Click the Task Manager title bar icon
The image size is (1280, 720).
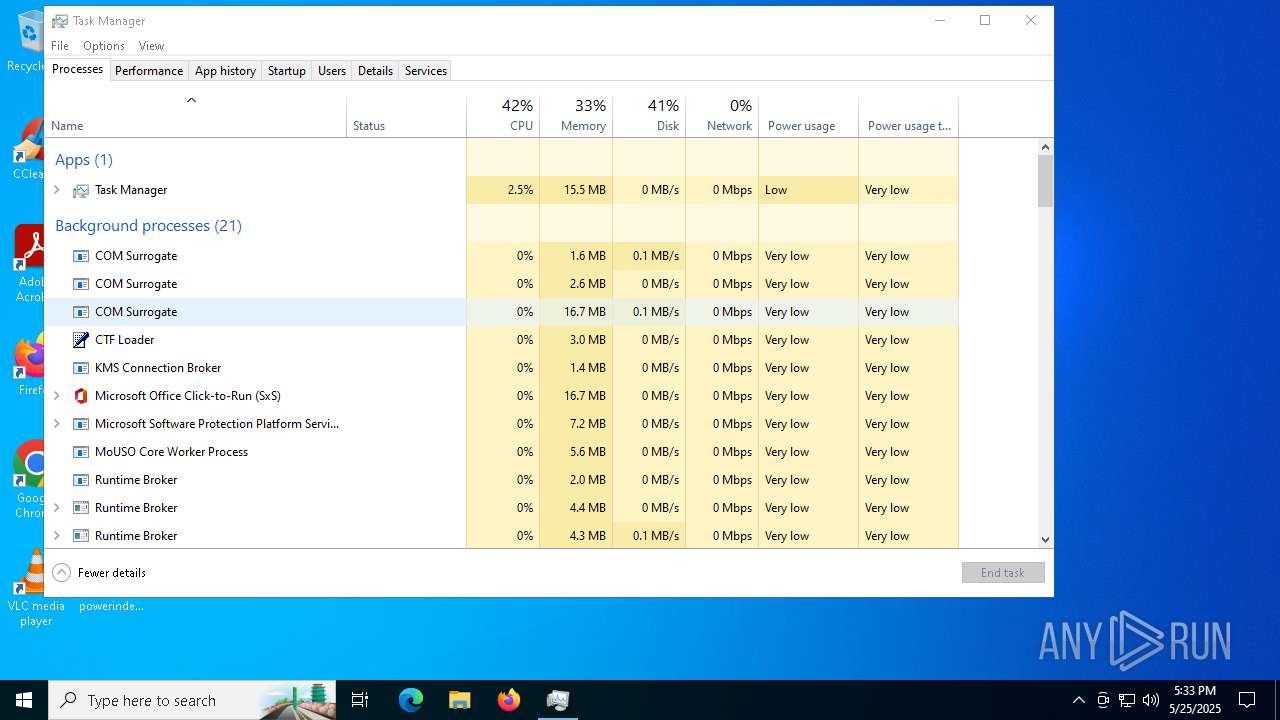[60, 21]
